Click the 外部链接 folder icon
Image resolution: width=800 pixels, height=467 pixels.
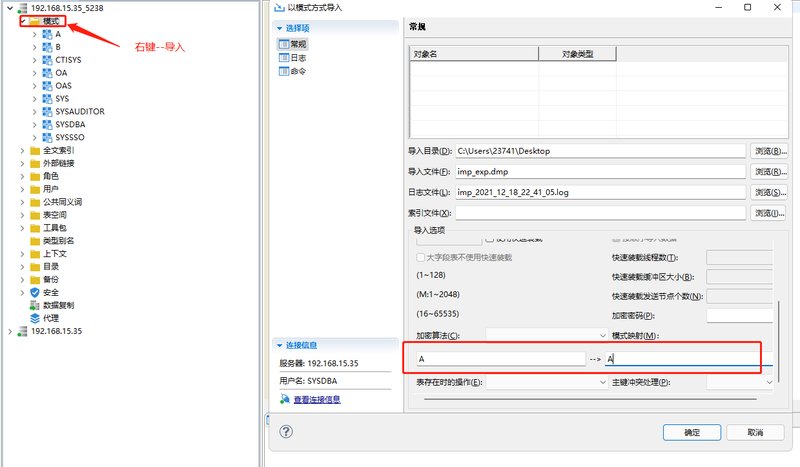tap(35, 163)
